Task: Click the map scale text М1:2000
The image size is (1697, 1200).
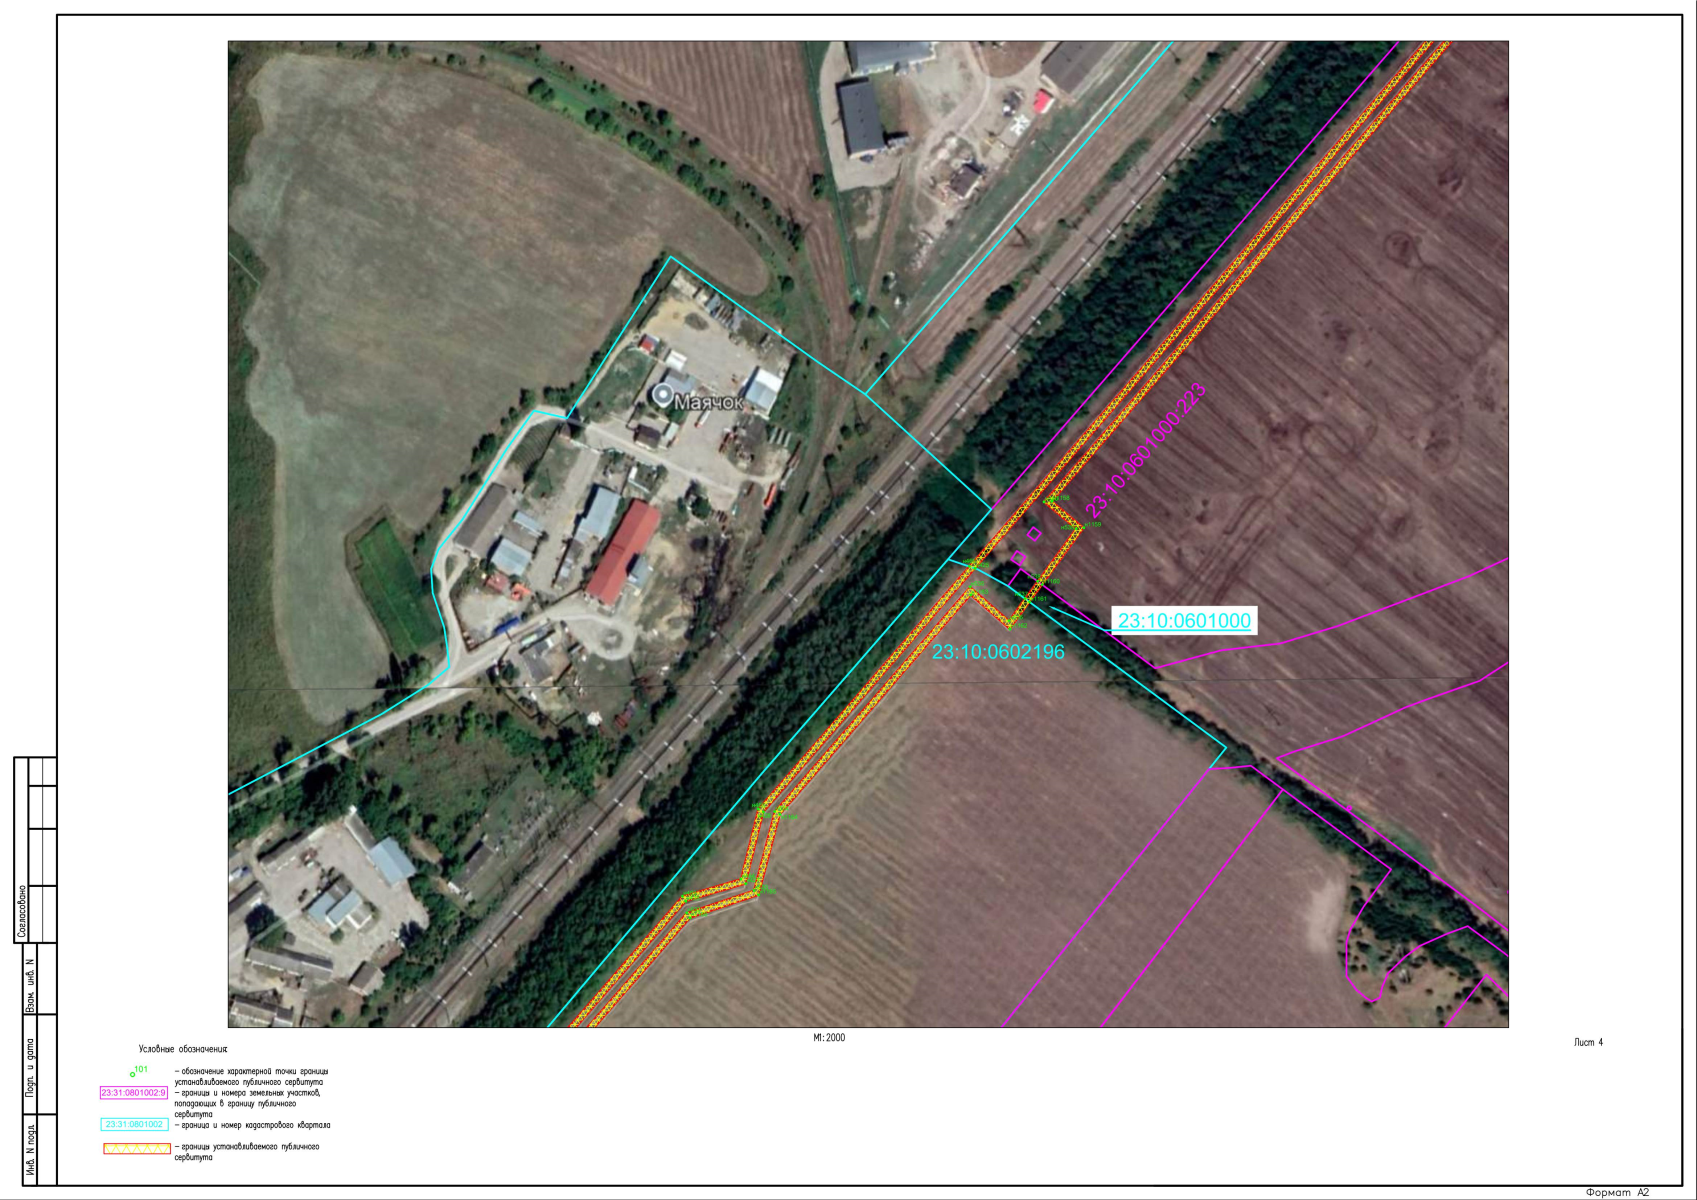Action: click(x=829, y=1038)
